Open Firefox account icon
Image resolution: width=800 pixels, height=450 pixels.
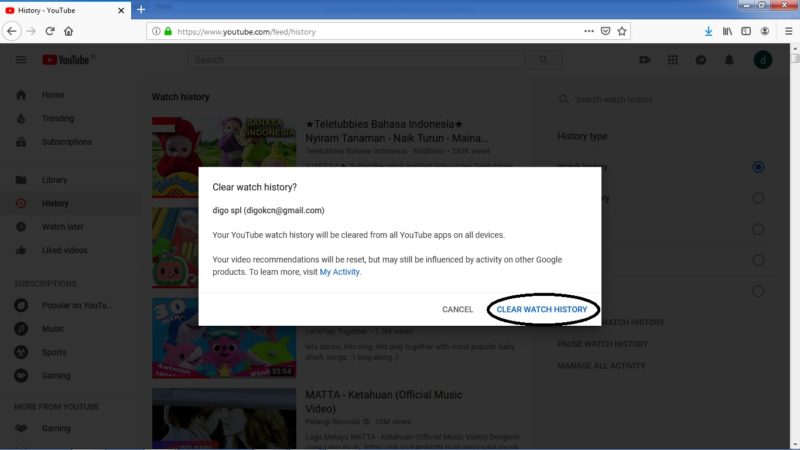coord(765,31)
